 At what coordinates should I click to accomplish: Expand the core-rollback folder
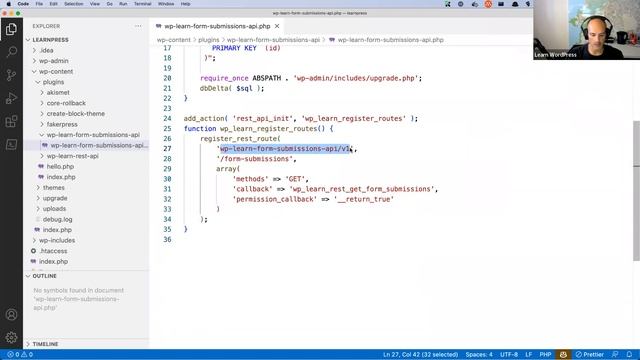click(42, 103)
